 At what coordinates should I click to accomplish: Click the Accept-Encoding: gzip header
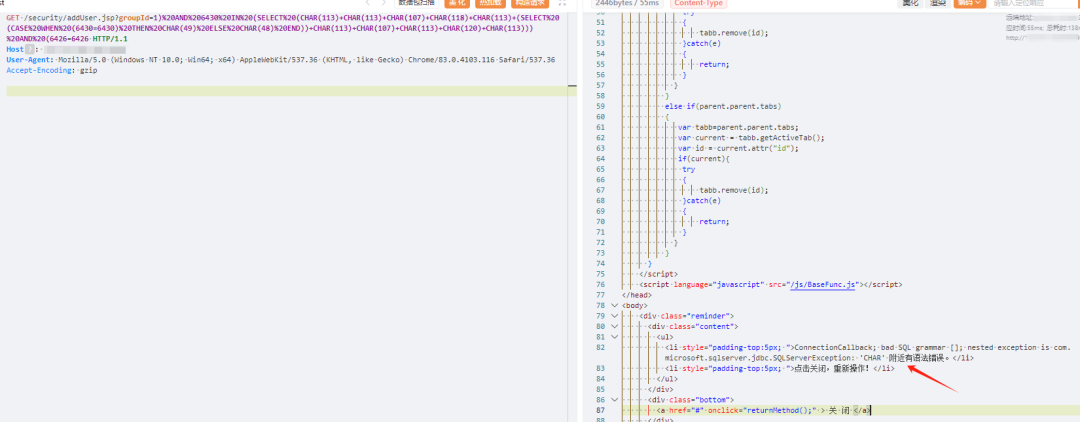pyautogui.click(x=52, y=70)
